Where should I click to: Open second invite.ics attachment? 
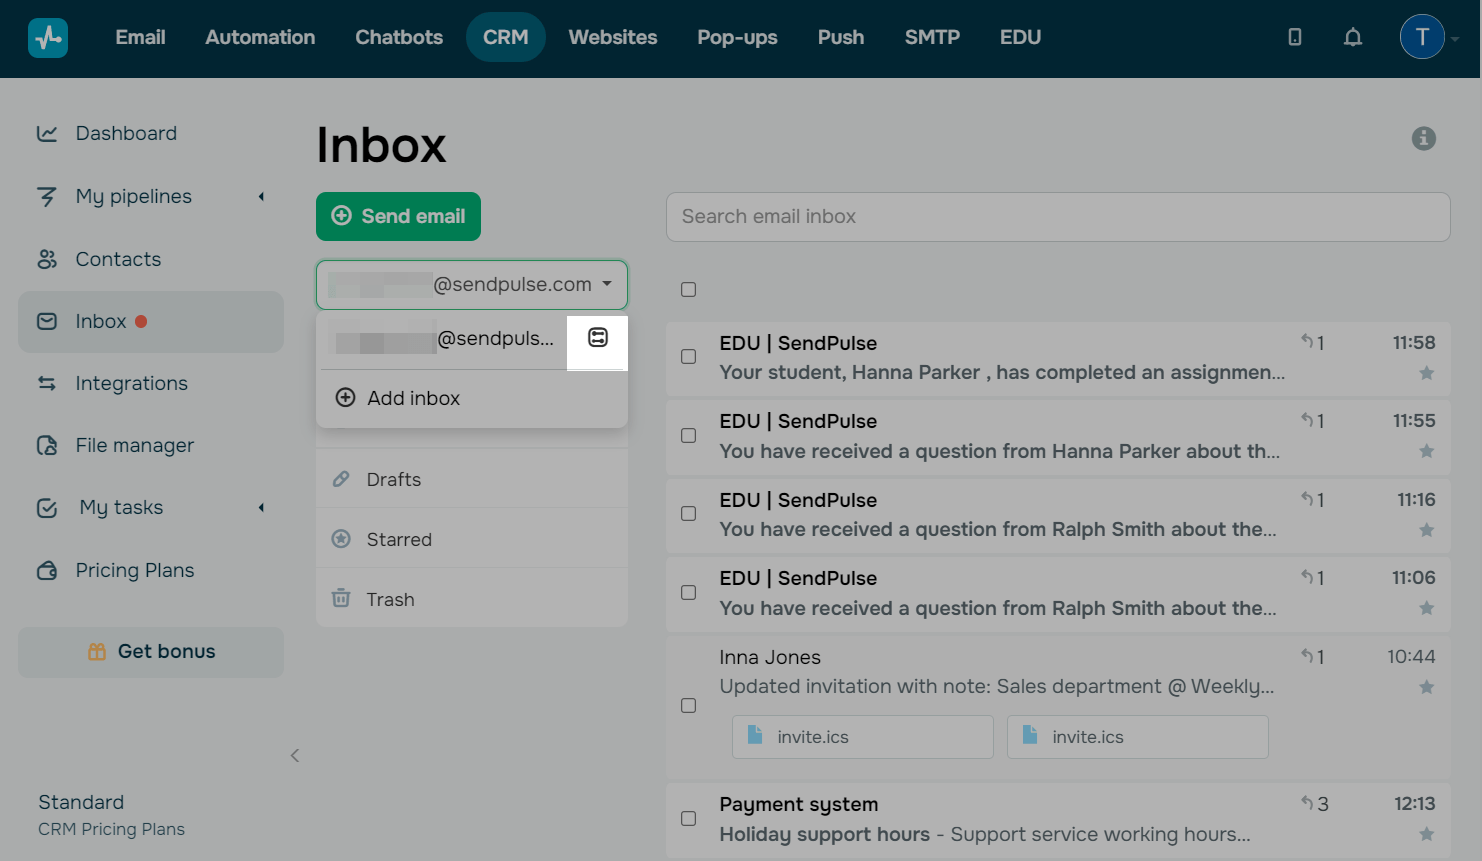click(x=1138, y=737)
